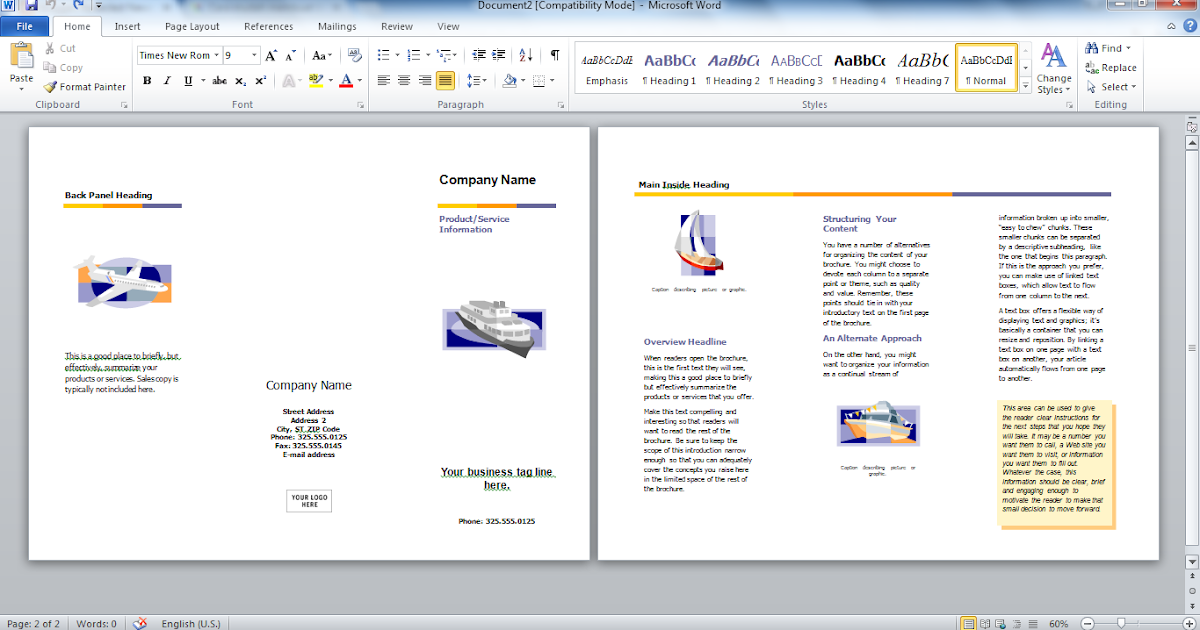The image size is (1200, 630).
Task: Toggle center paragraph alignment
Action: pyautogui.click(x=403, y=80)
